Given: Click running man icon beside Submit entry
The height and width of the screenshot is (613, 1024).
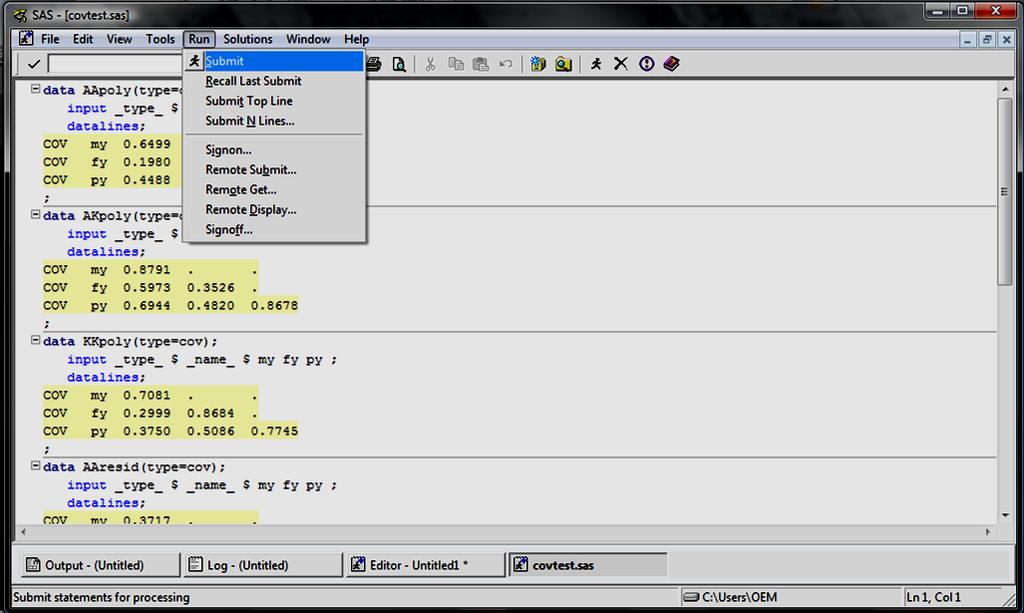Looking at the screenshot, I should pos(194,61).
